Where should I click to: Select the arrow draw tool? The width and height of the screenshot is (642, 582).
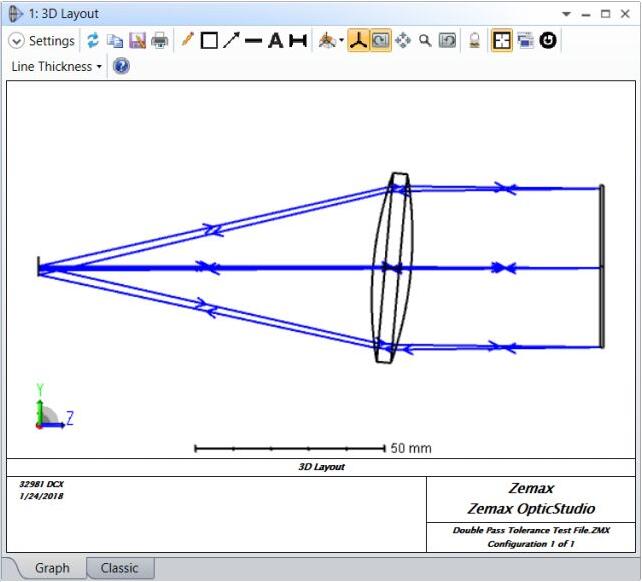click(x=231, y=40)
